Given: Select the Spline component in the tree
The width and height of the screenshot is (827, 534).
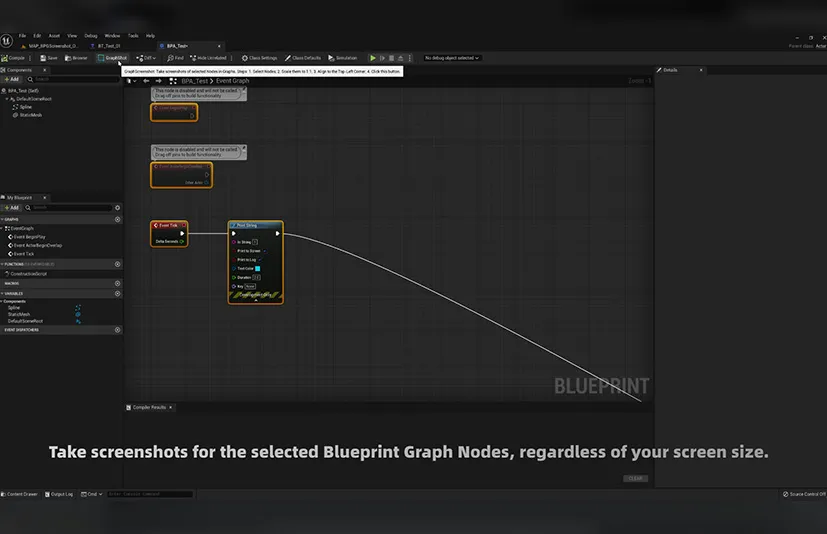Looking at the screenshot, I should [x=22, y=107].
